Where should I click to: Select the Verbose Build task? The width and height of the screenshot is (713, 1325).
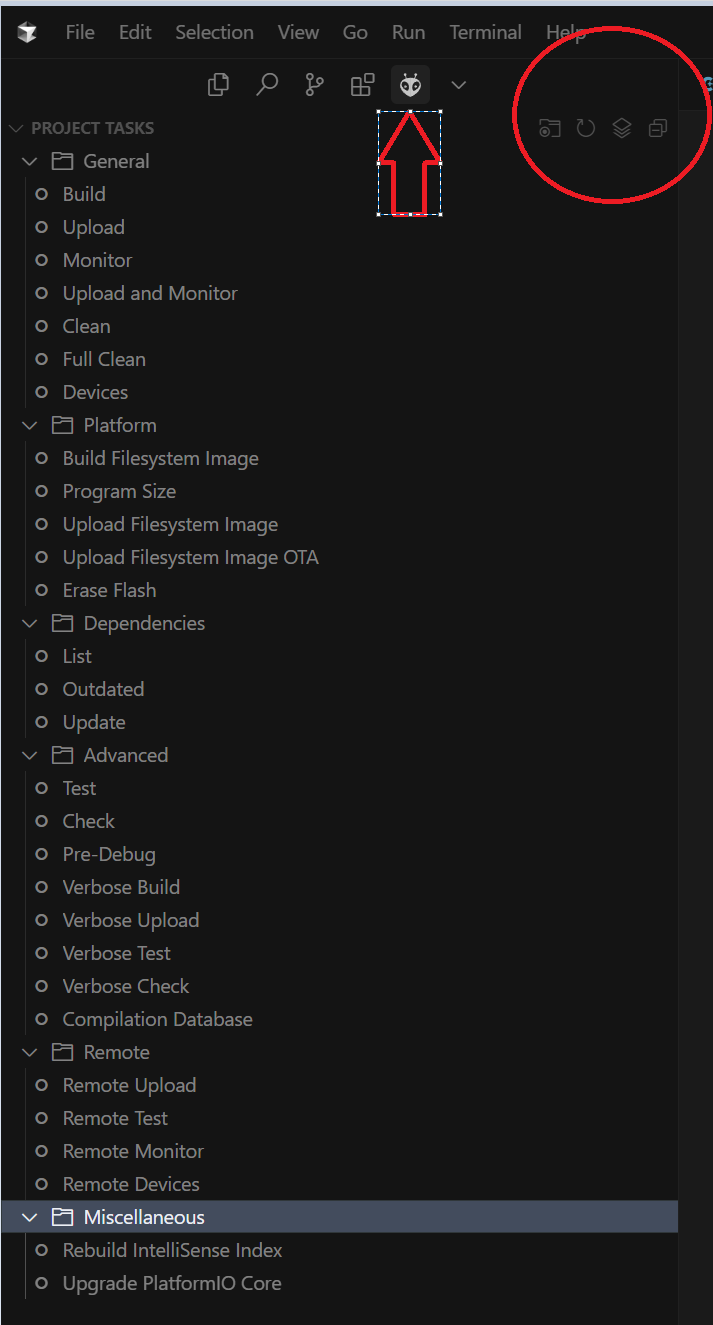[x=121, y=887]
